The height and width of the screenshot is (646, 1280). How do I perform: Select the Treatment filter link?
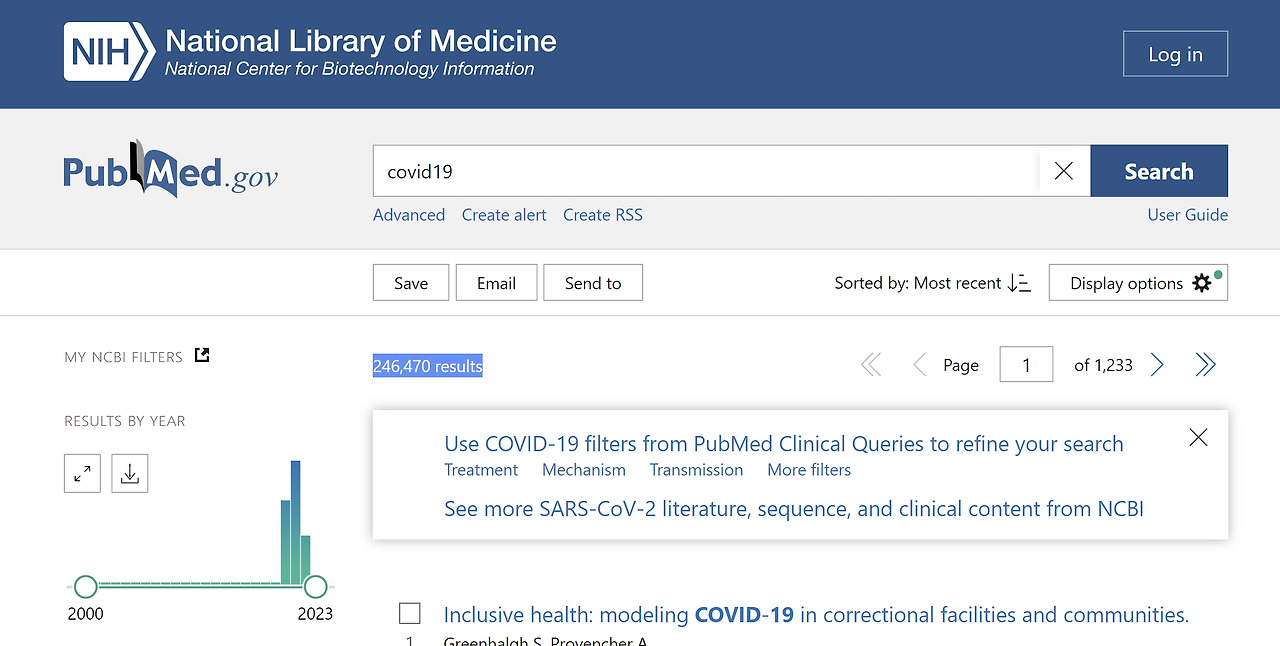(x=481, y=470)
